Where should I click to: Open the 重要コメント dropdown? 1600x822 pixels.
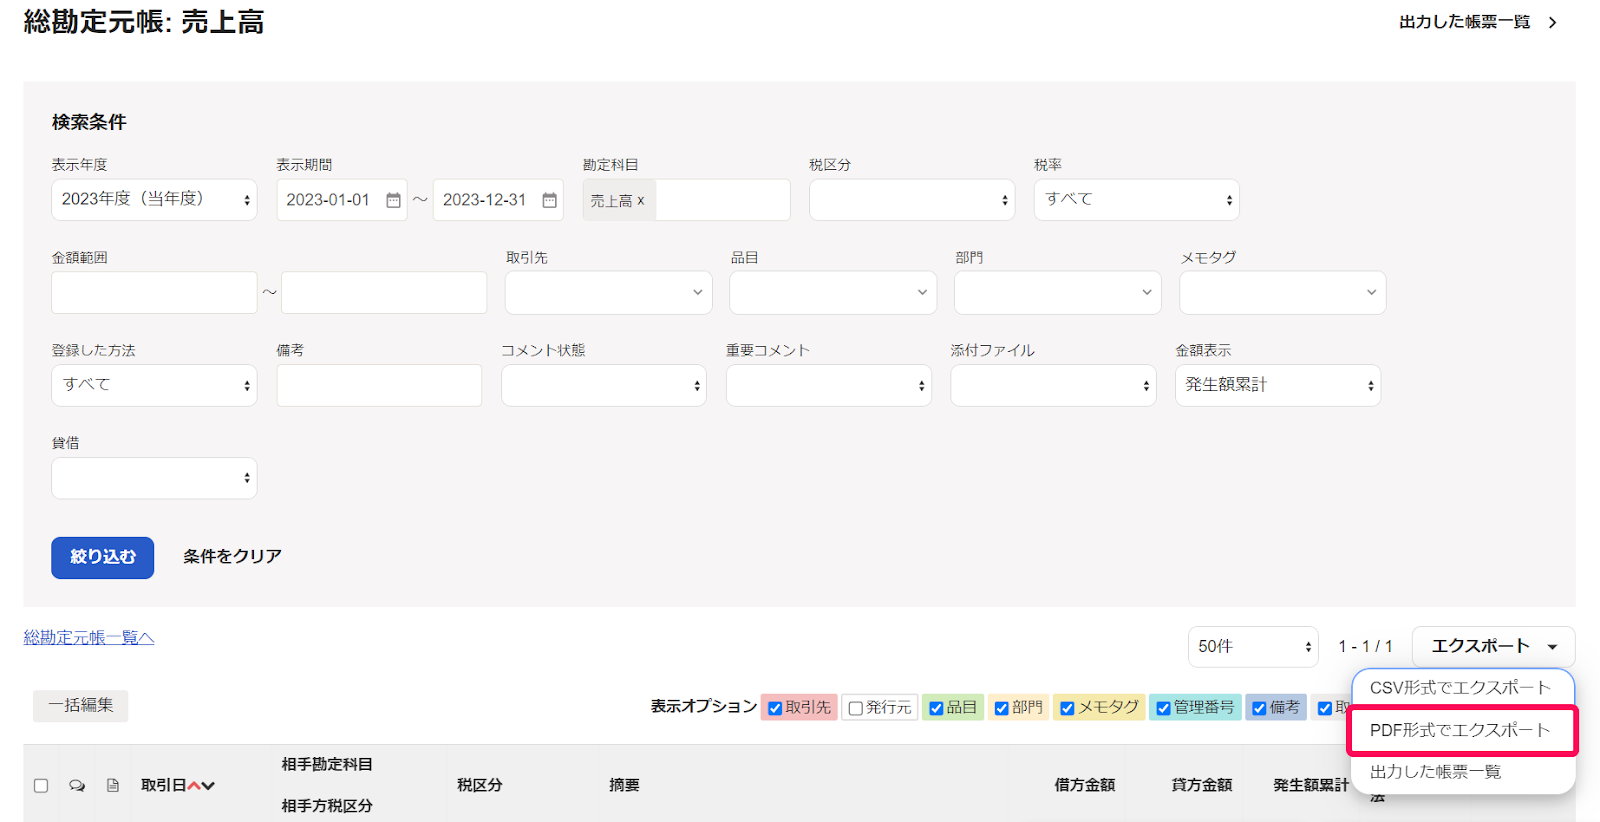coord(829,385)
